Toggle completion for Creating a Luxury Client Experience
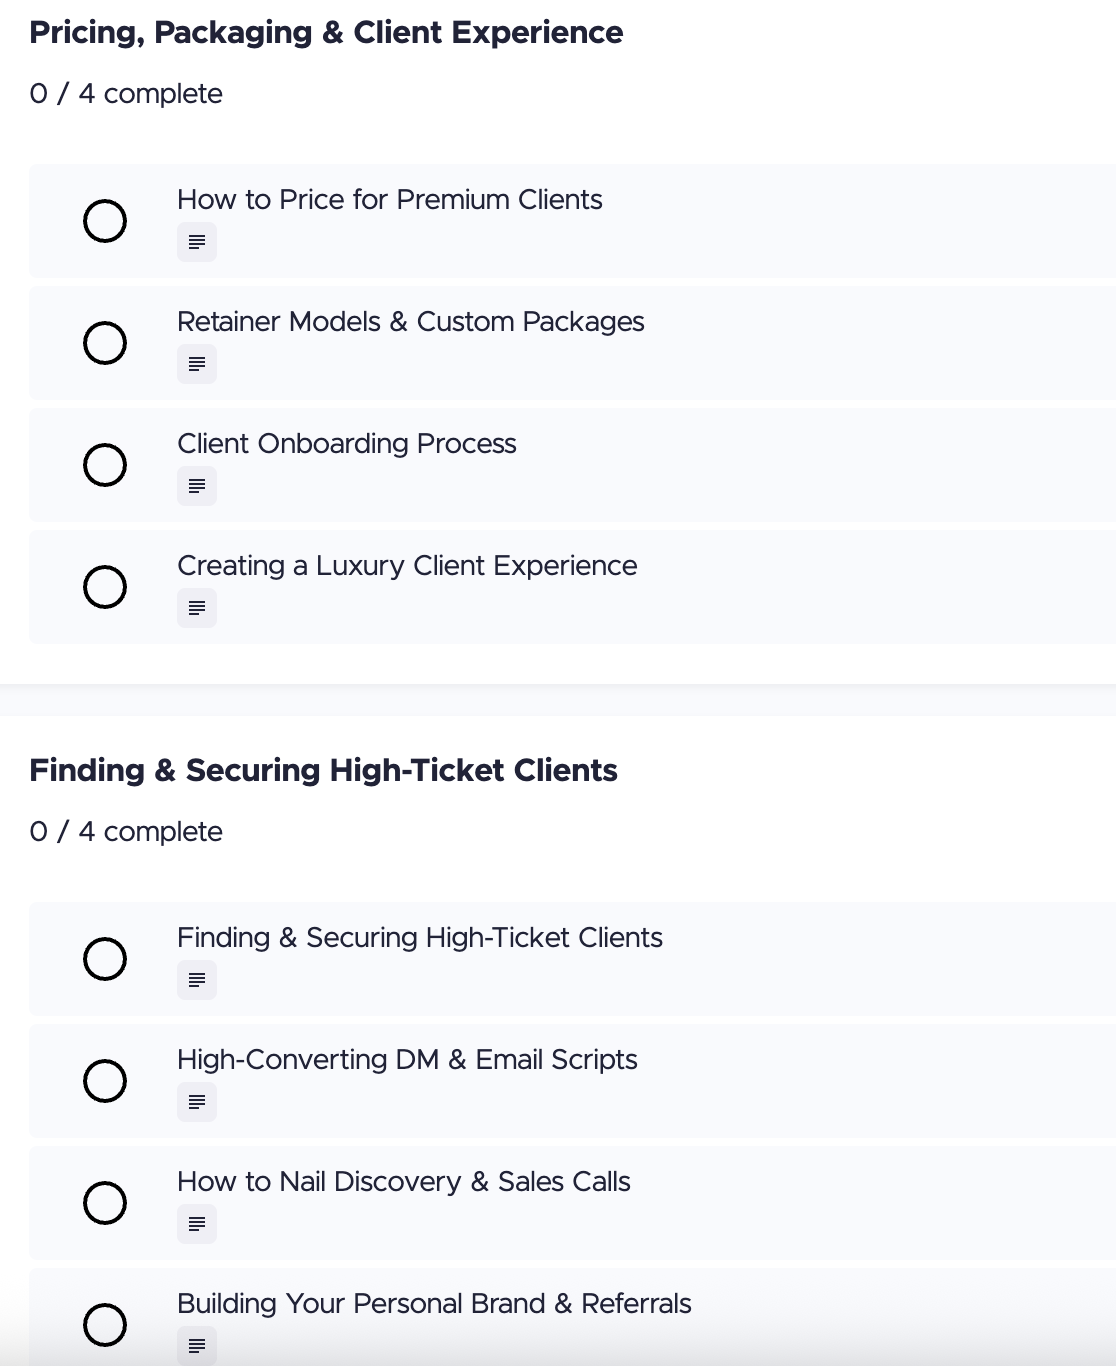This screenshot has height=1366, width=1116. pos(105,587)
